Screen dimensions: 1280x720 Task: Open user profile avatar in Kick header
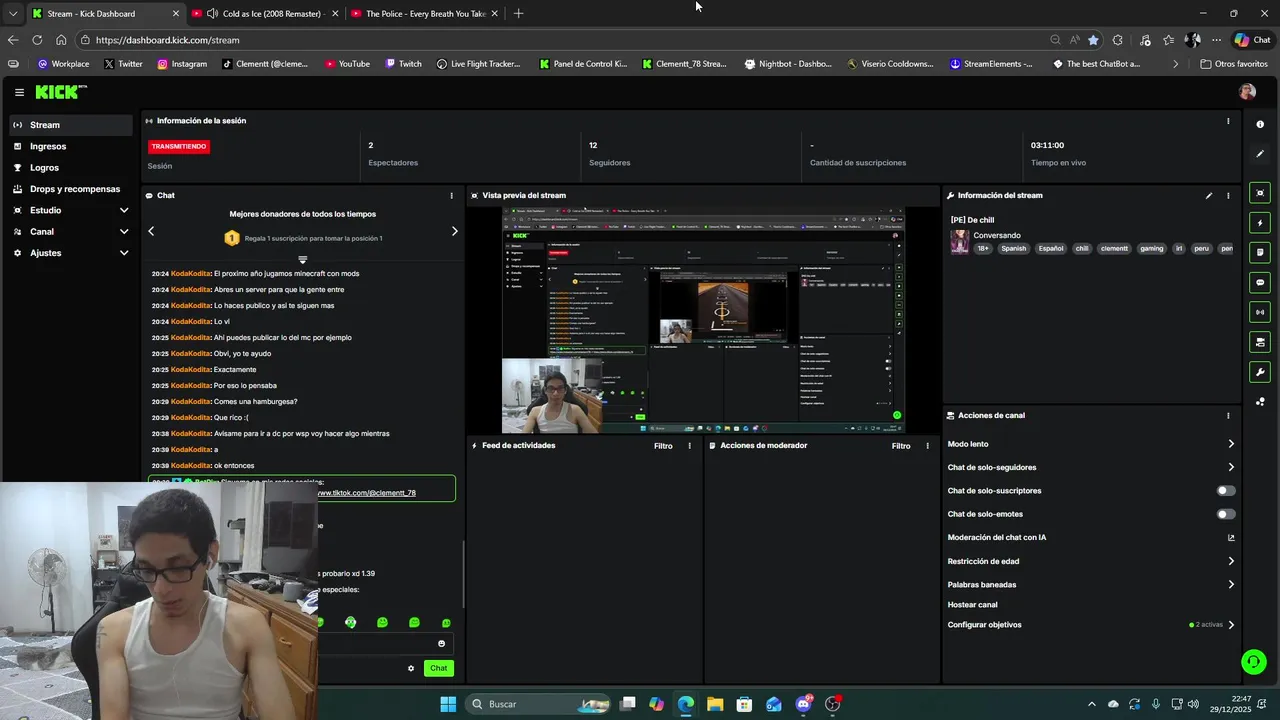tap(1247, 92)
